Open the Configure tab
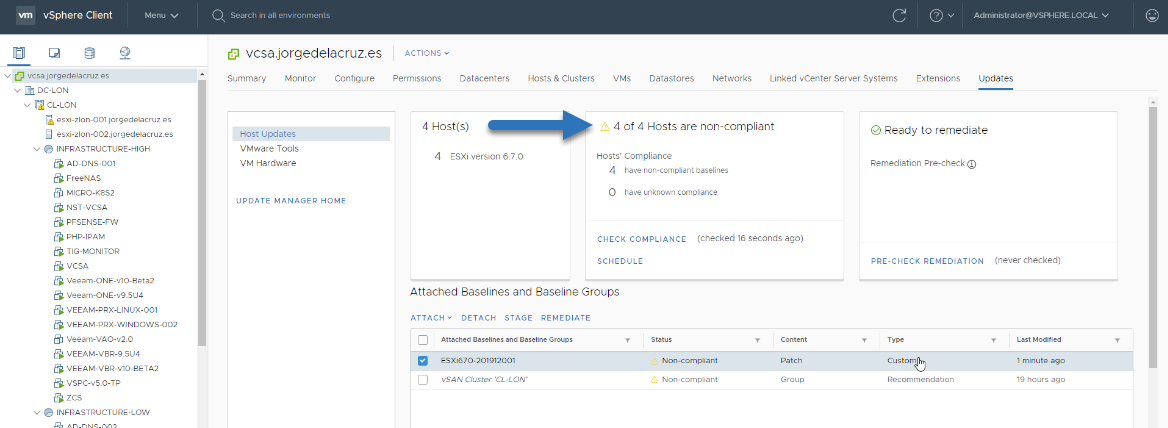The width and height of the screenshot is (1168, 428). pos(355,78)
